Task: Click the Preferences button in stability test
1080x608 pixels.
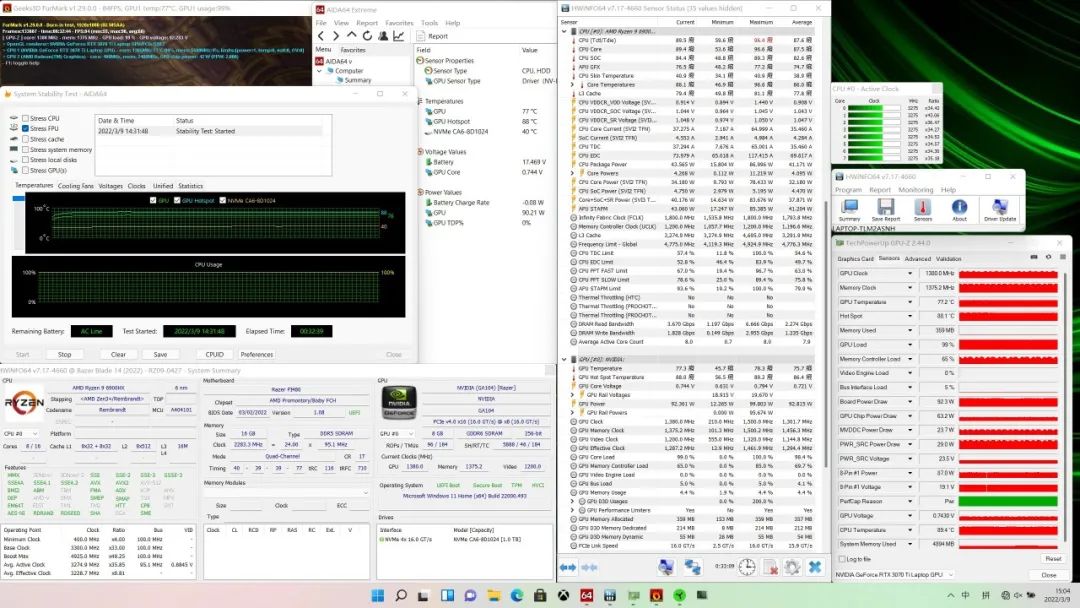Action: (256, 354)
